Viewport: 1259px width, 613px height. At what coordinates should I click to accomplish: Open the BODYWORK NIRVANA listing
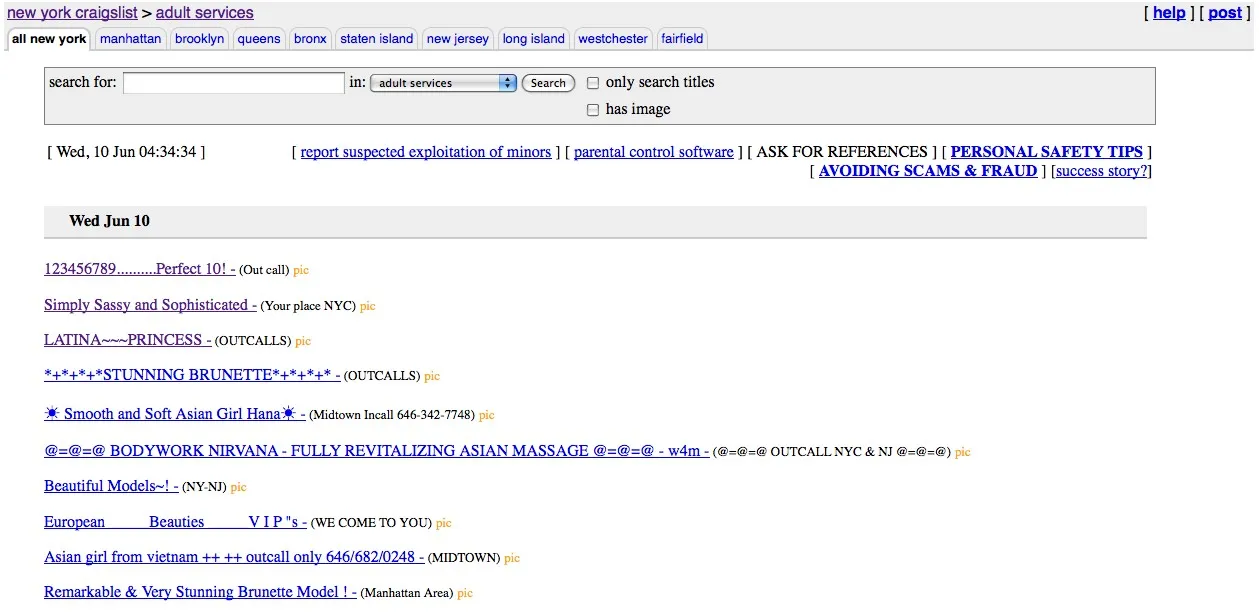[x=377, y=451]
